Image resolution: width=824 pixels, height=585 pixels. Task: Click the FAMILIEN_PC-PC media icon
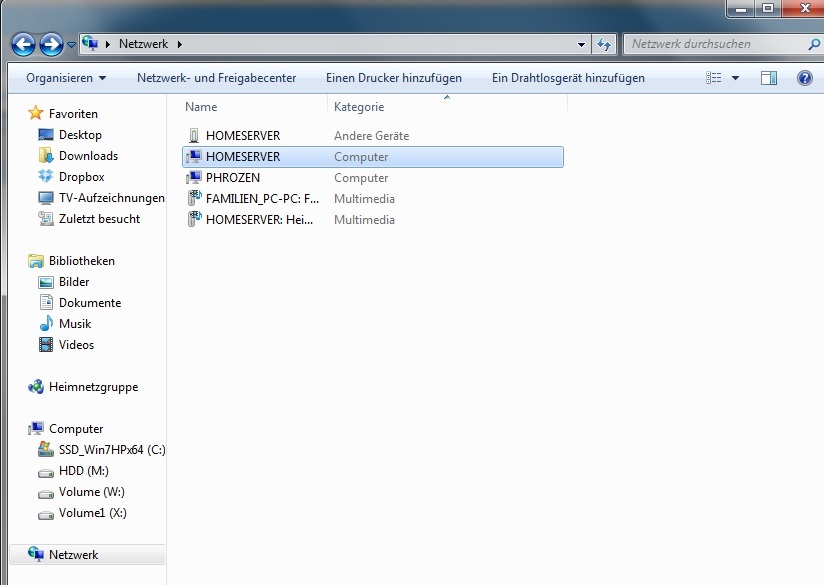(194, 198)
